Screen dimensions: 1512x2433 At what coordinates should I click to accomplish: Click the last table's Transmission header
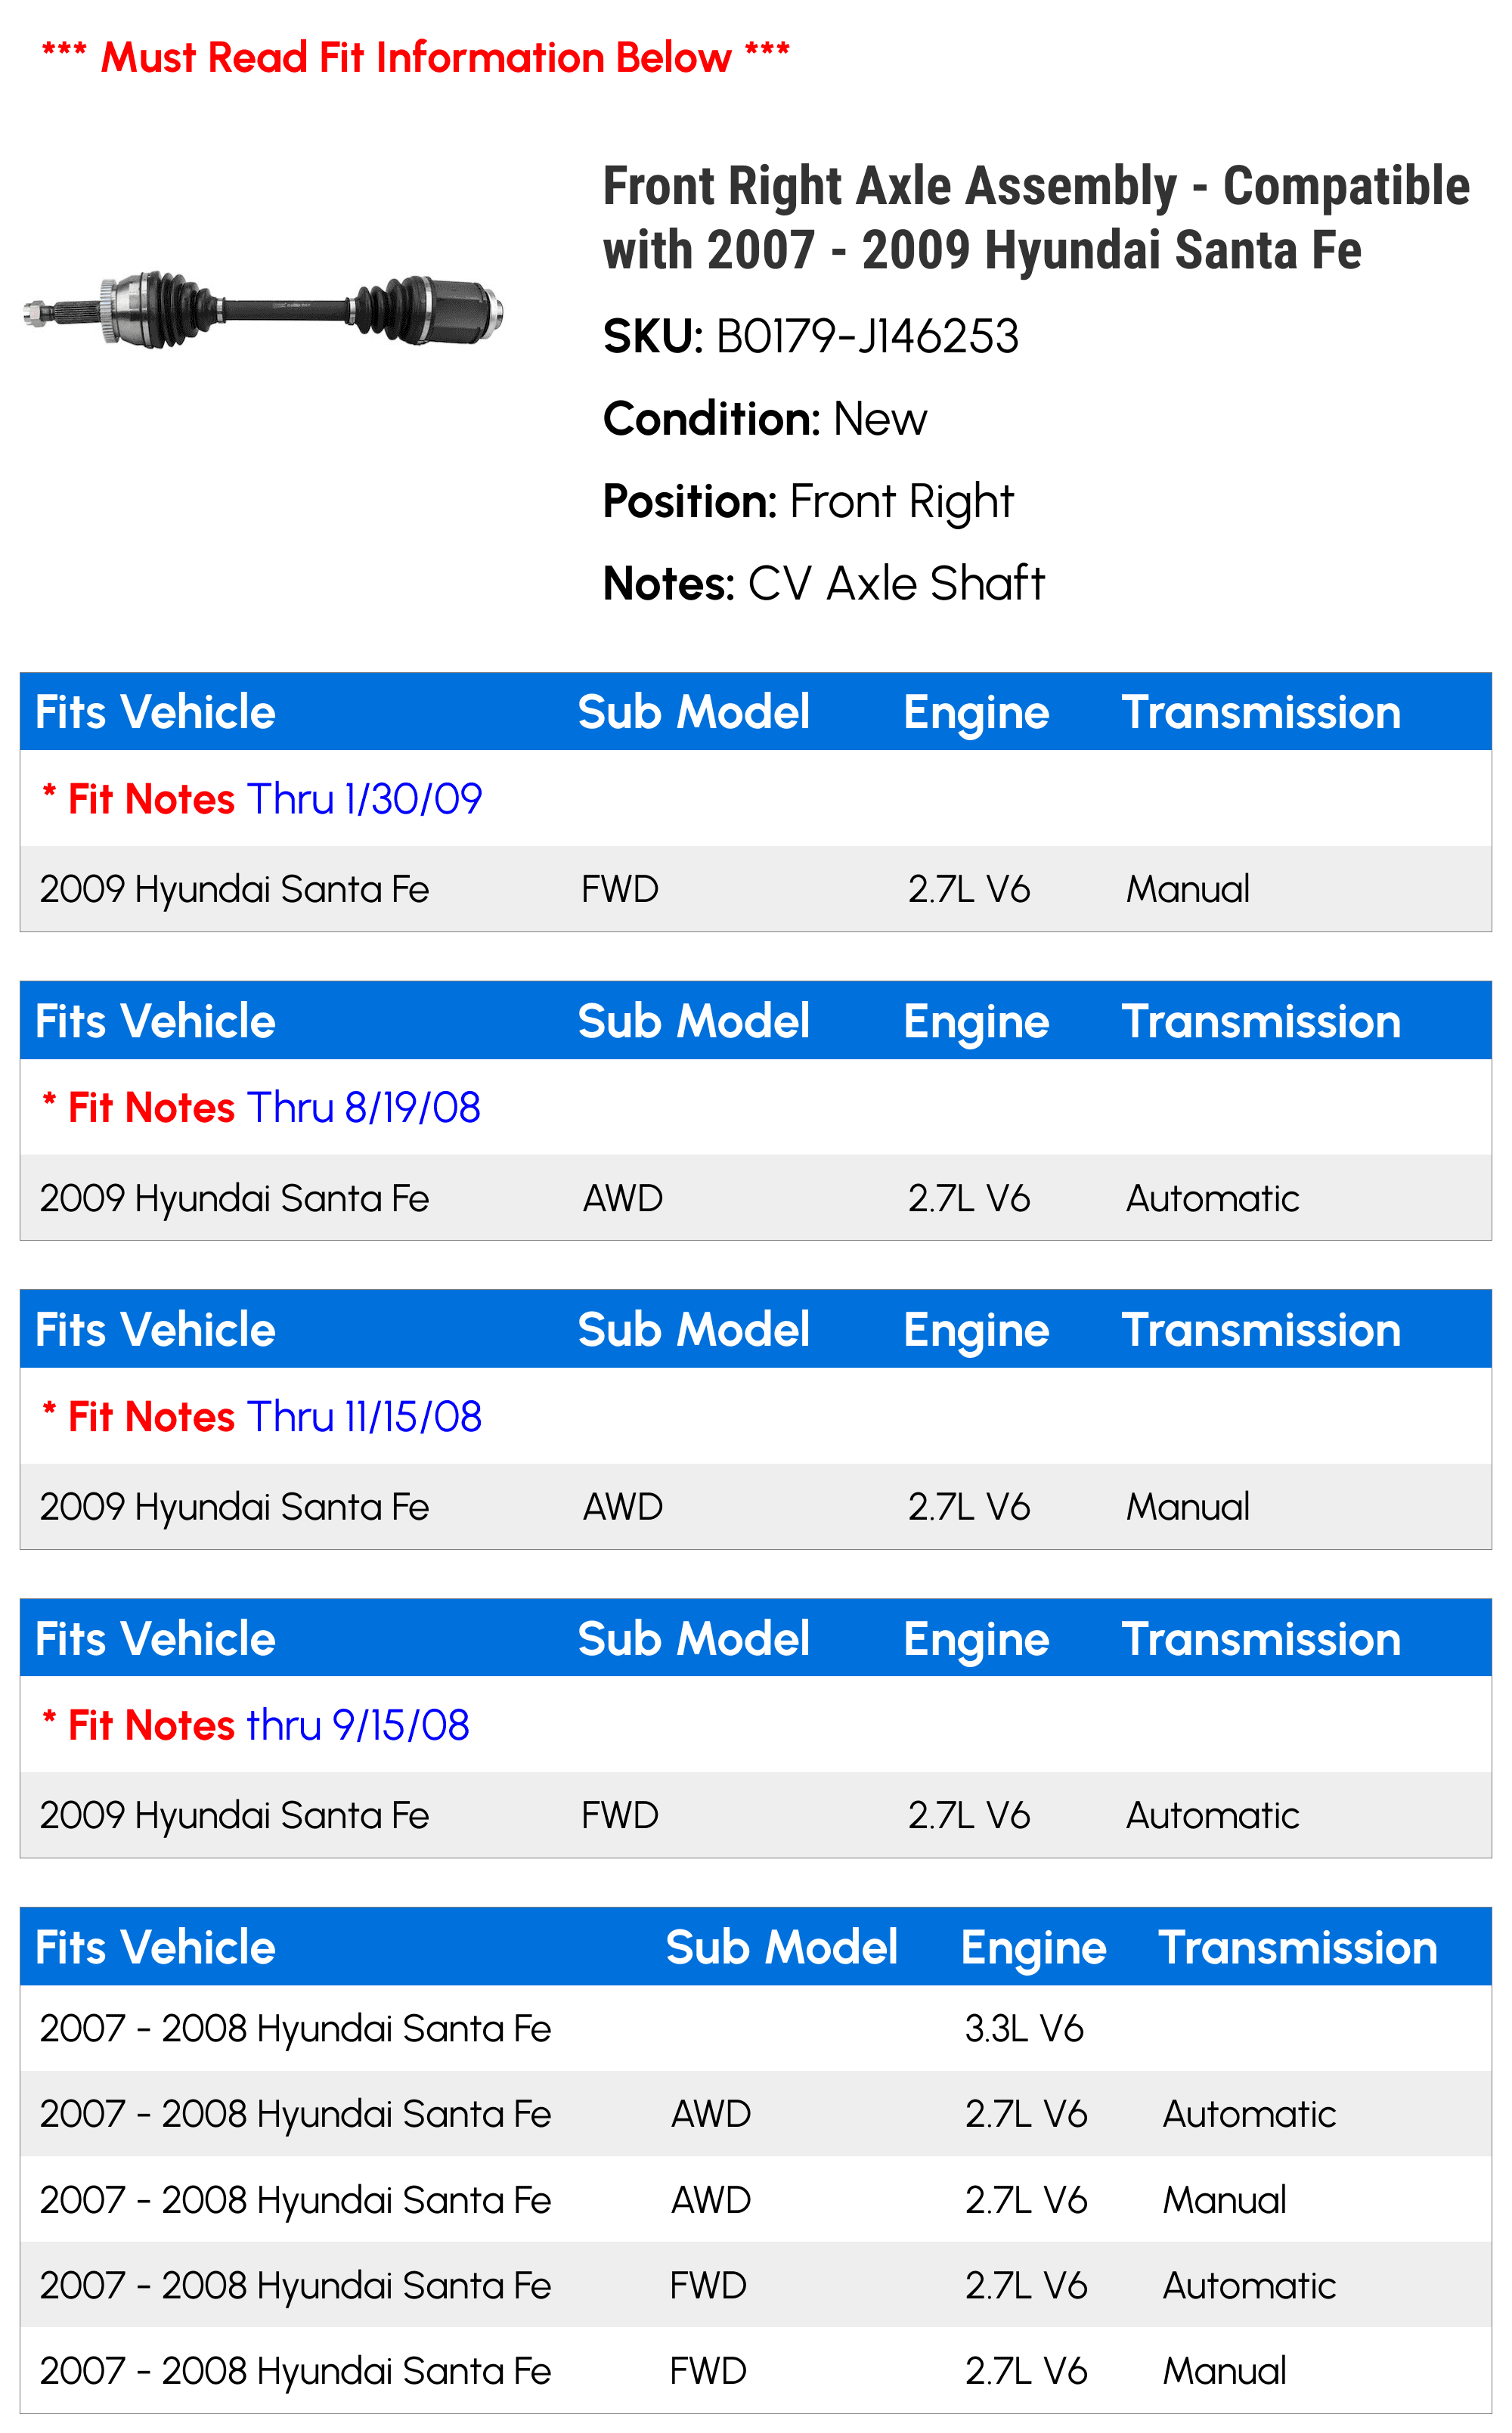pos(1297,1947)
